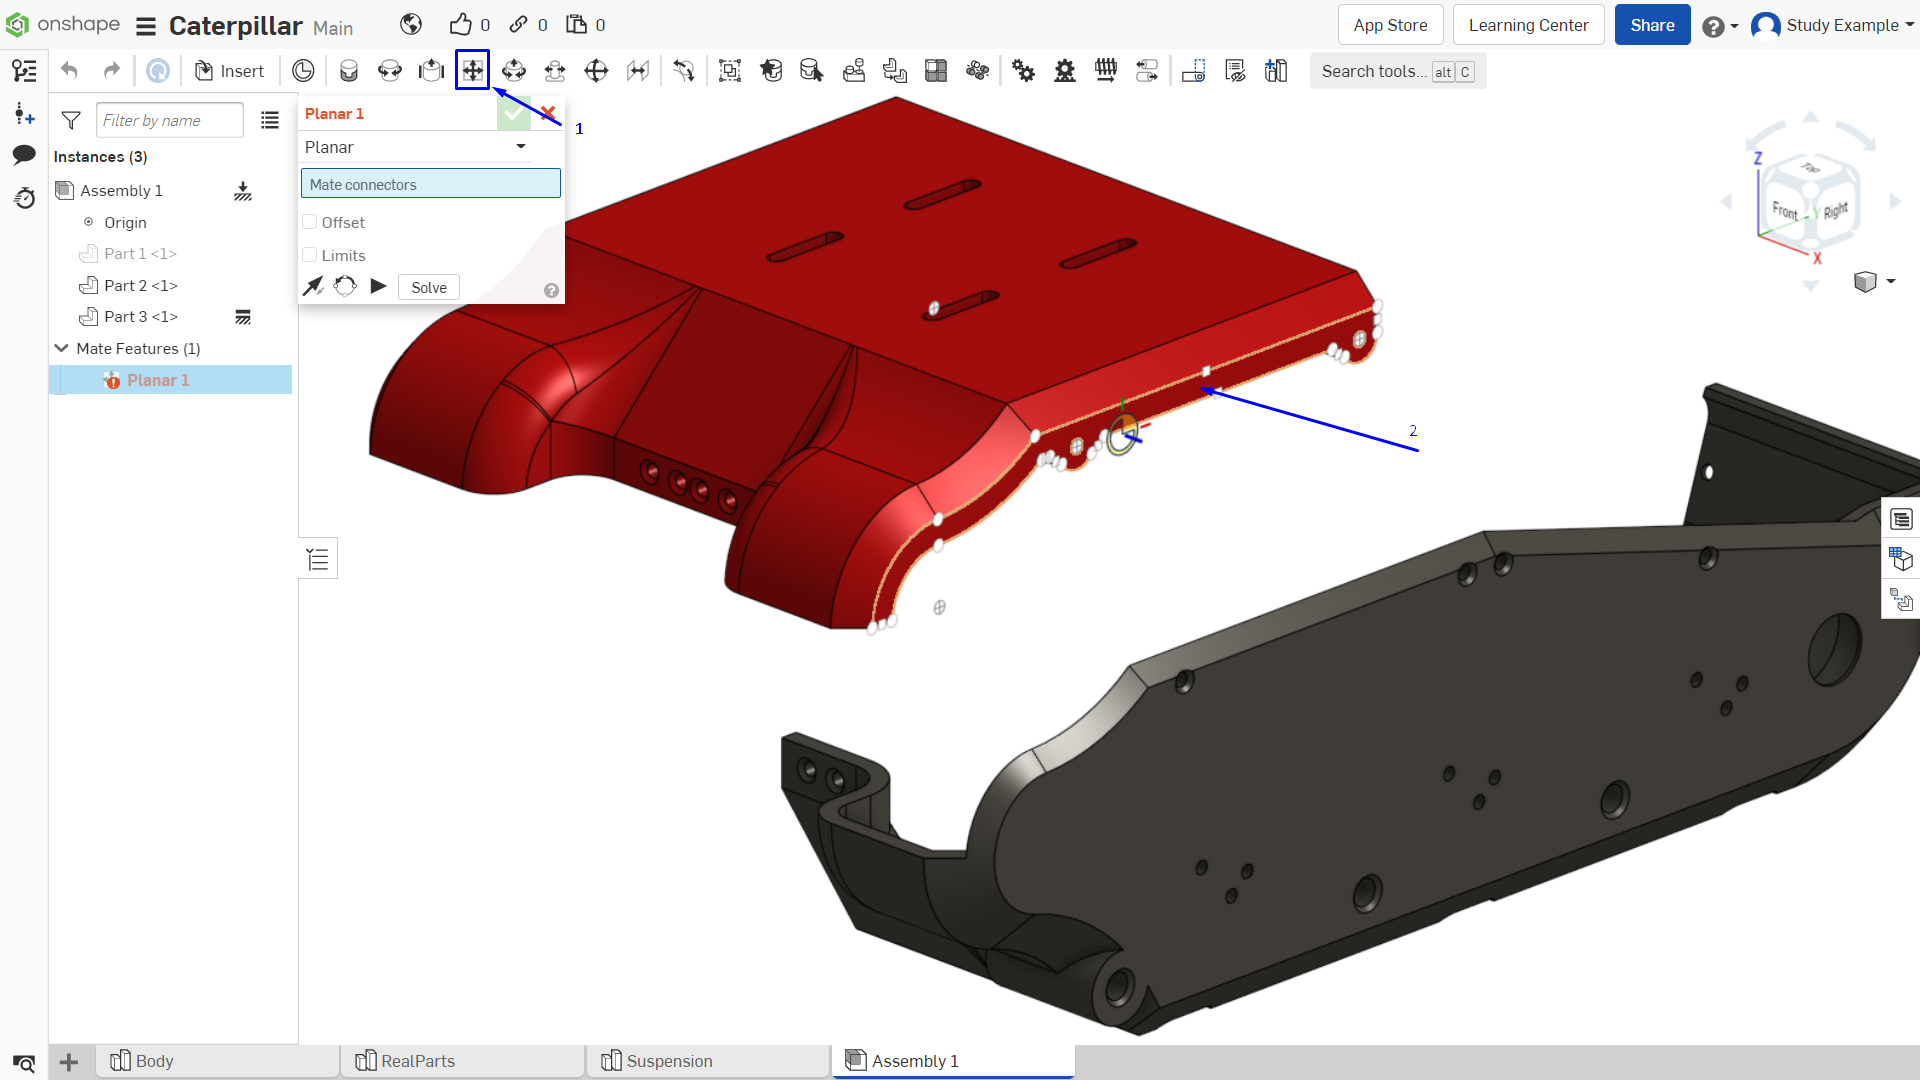
Task: Select the Ball mate tool
Action: (x=596, y=71)
